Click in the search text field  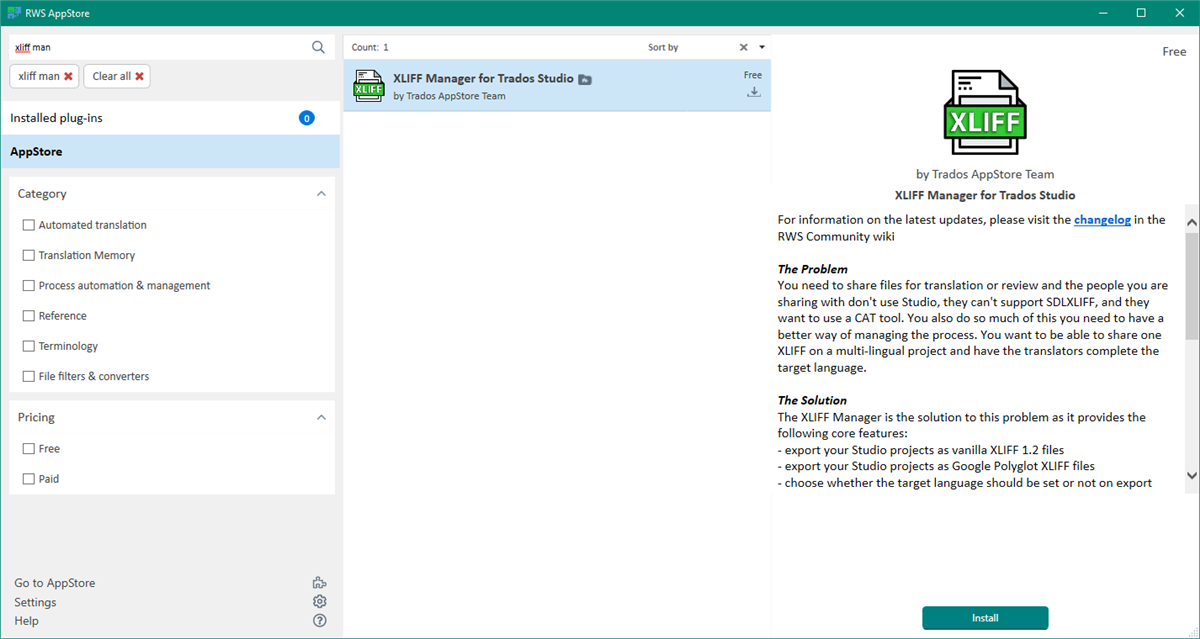160,47
